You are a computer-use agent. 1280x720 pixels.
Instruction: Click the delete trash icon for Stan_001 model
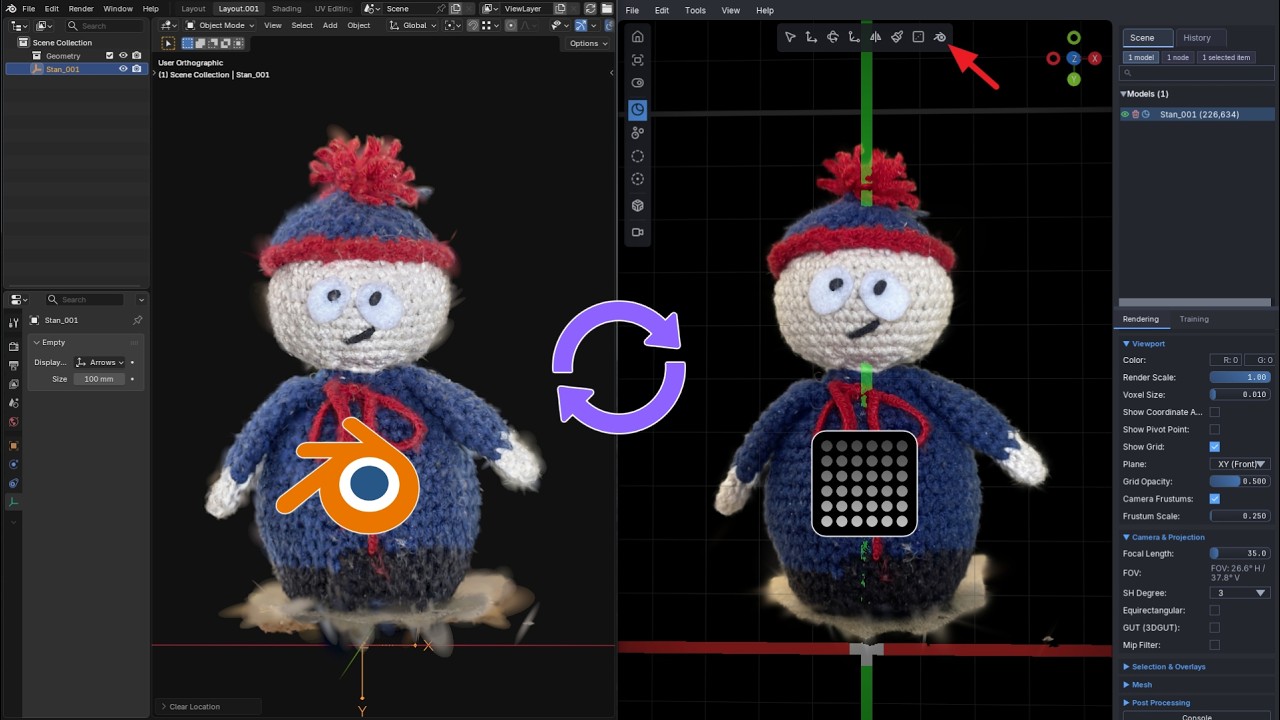pos(1135,114)
